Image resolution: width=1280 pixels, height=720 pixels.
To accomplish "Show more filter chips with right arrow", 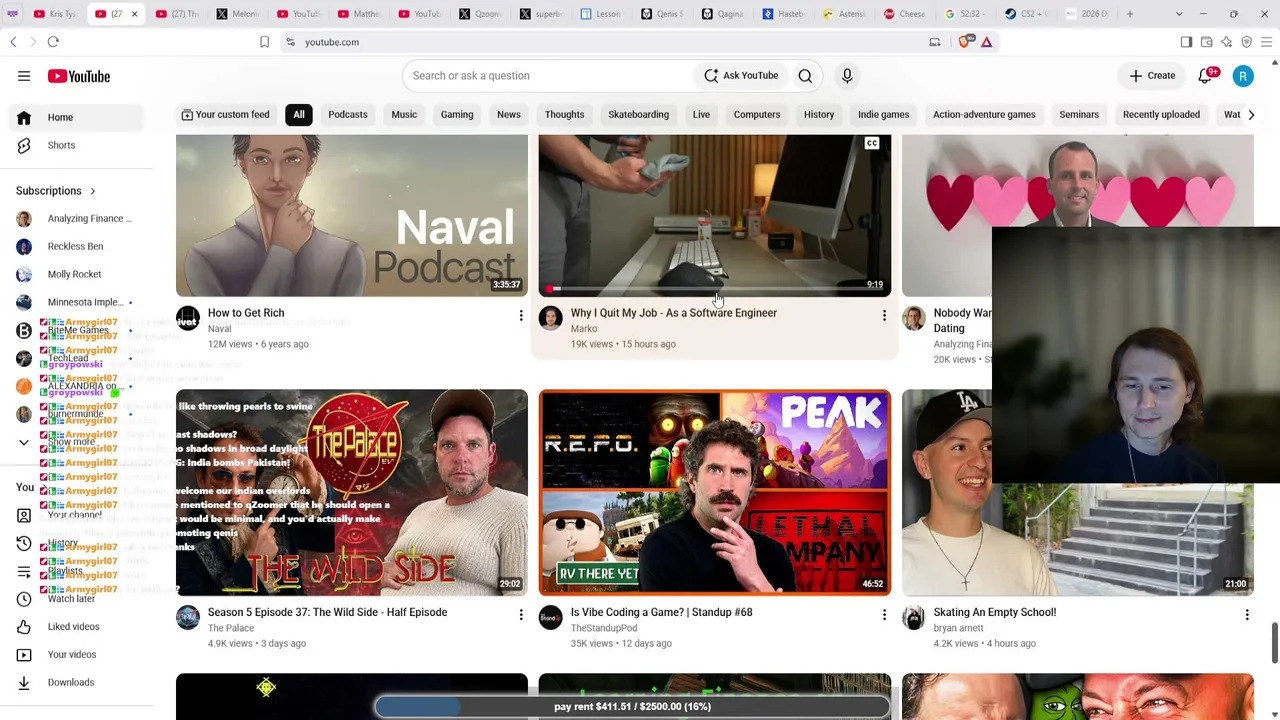I will pyautogui.click(x=1251, y=115).
